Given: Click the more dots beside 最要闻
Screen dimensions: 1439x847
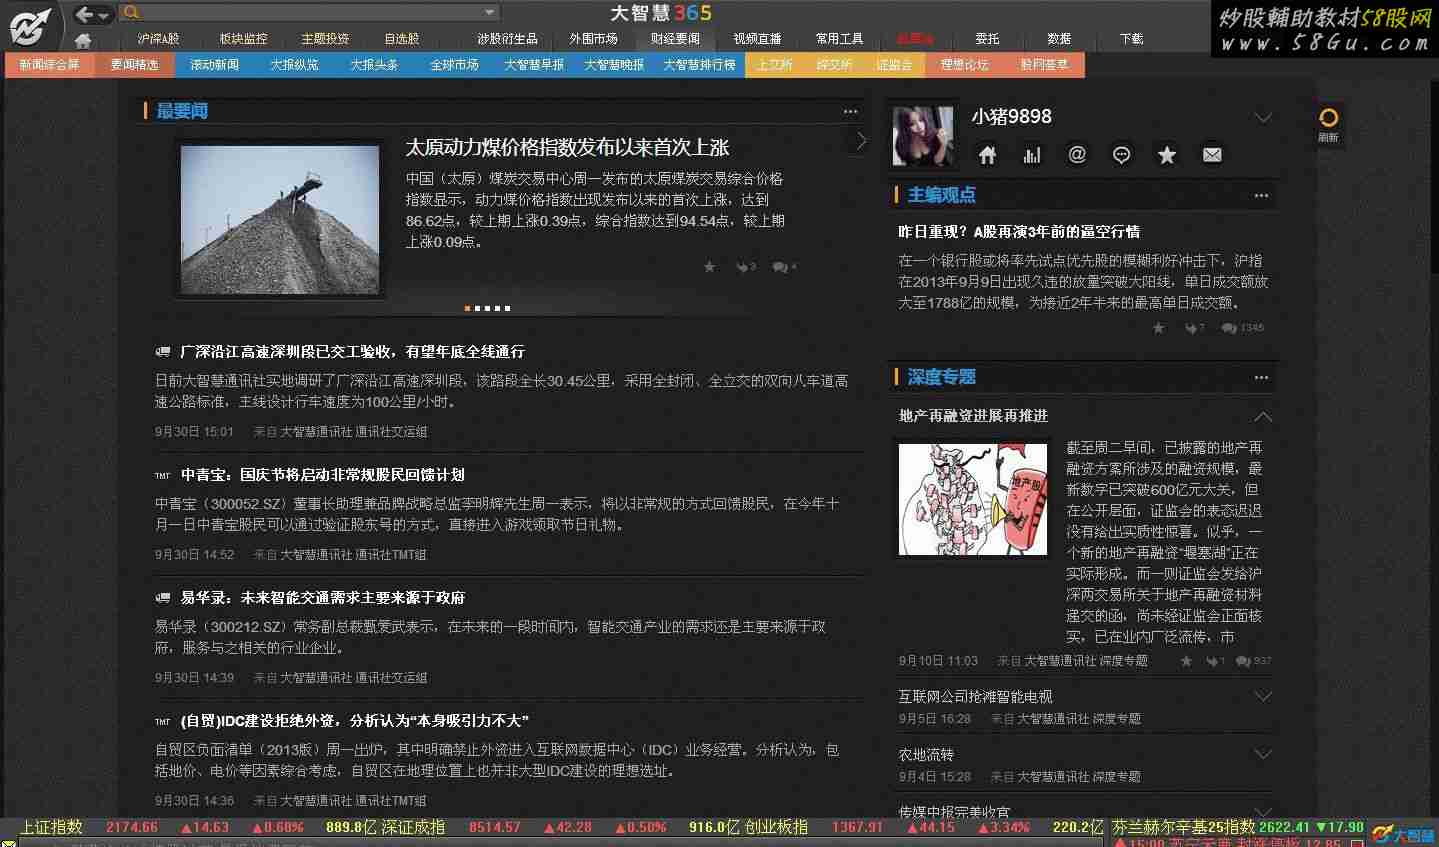Looking at the screenshot, I should pos(850,112).
